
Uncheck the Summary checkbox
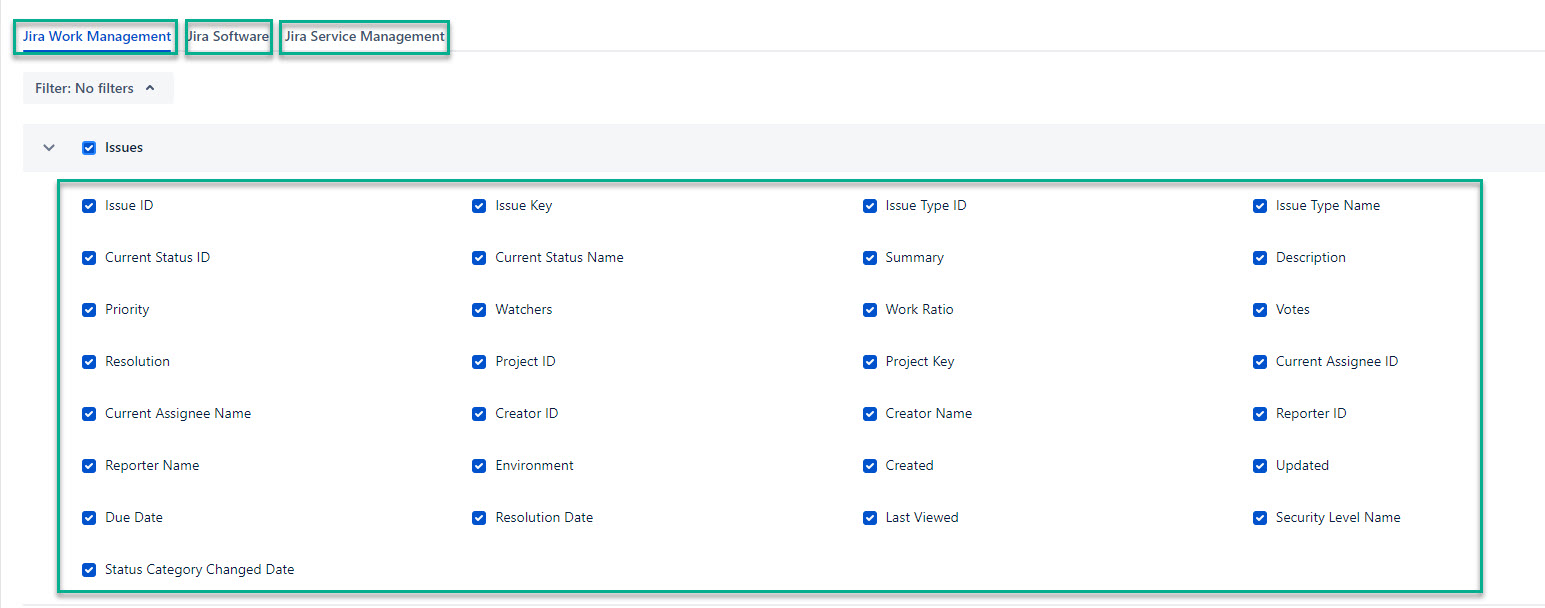click(x=870, y=258)
